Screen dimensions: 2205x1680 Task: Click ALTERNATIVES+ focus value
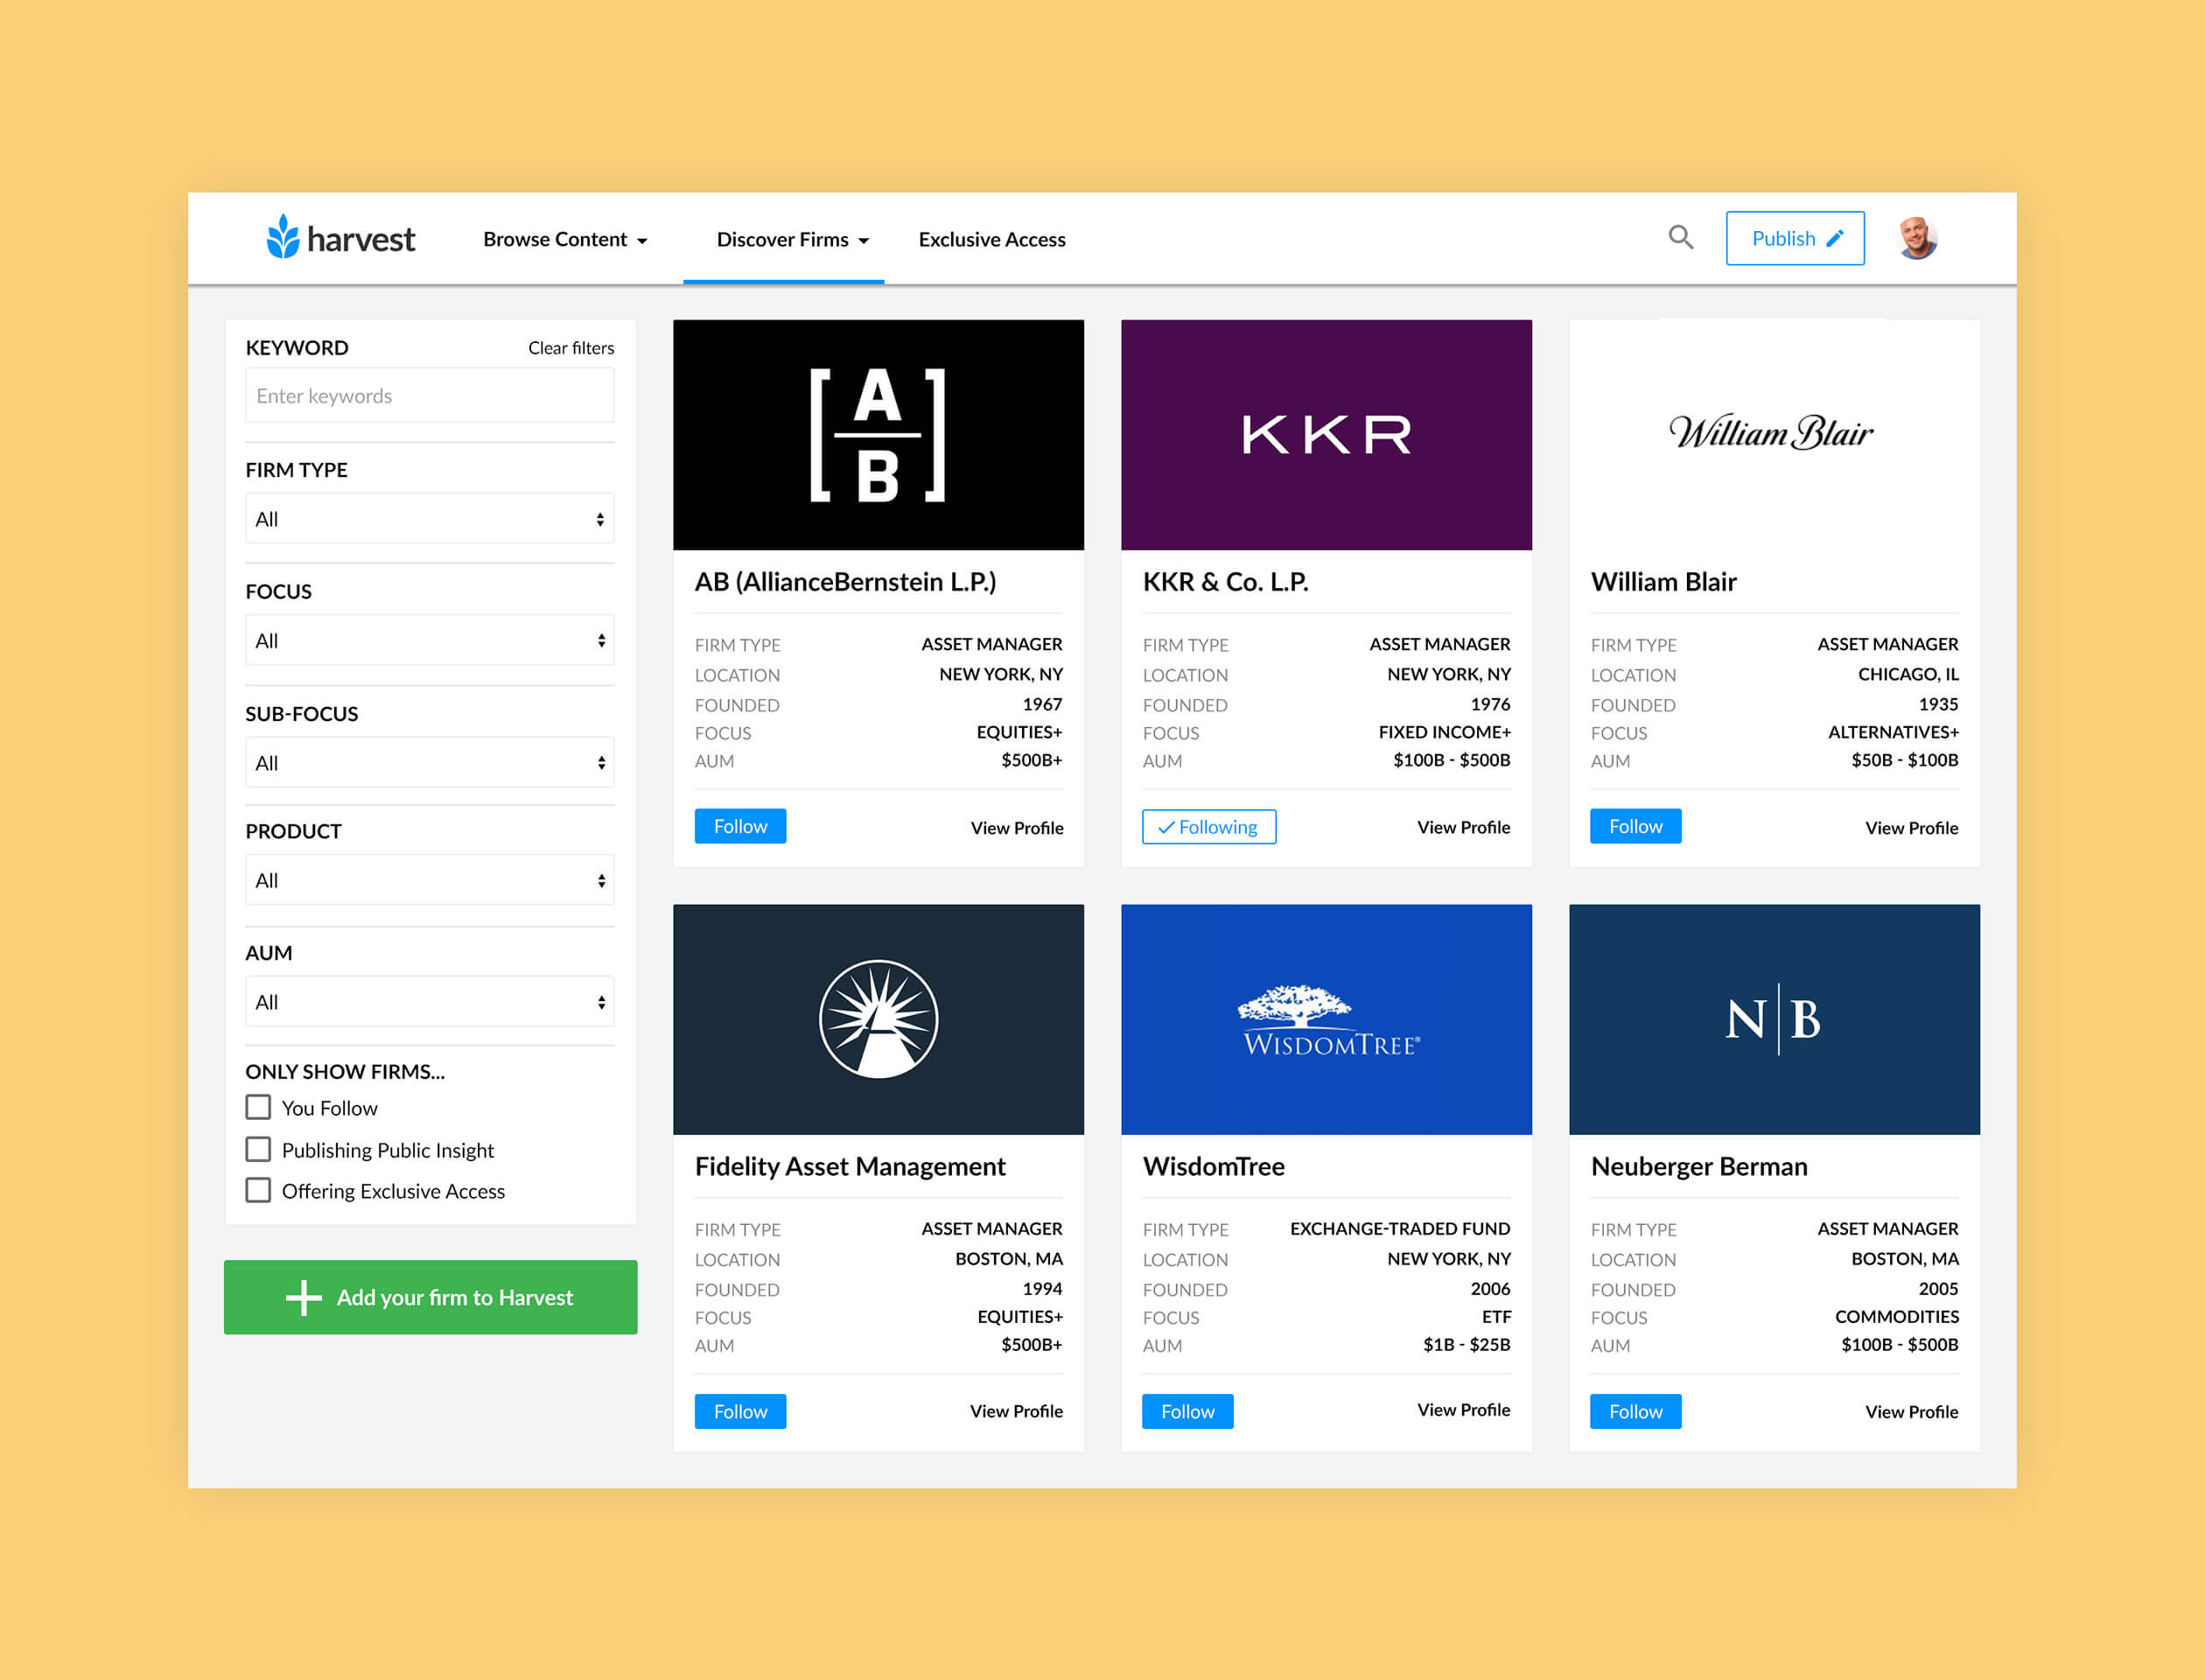click(x=1893, y=732)
